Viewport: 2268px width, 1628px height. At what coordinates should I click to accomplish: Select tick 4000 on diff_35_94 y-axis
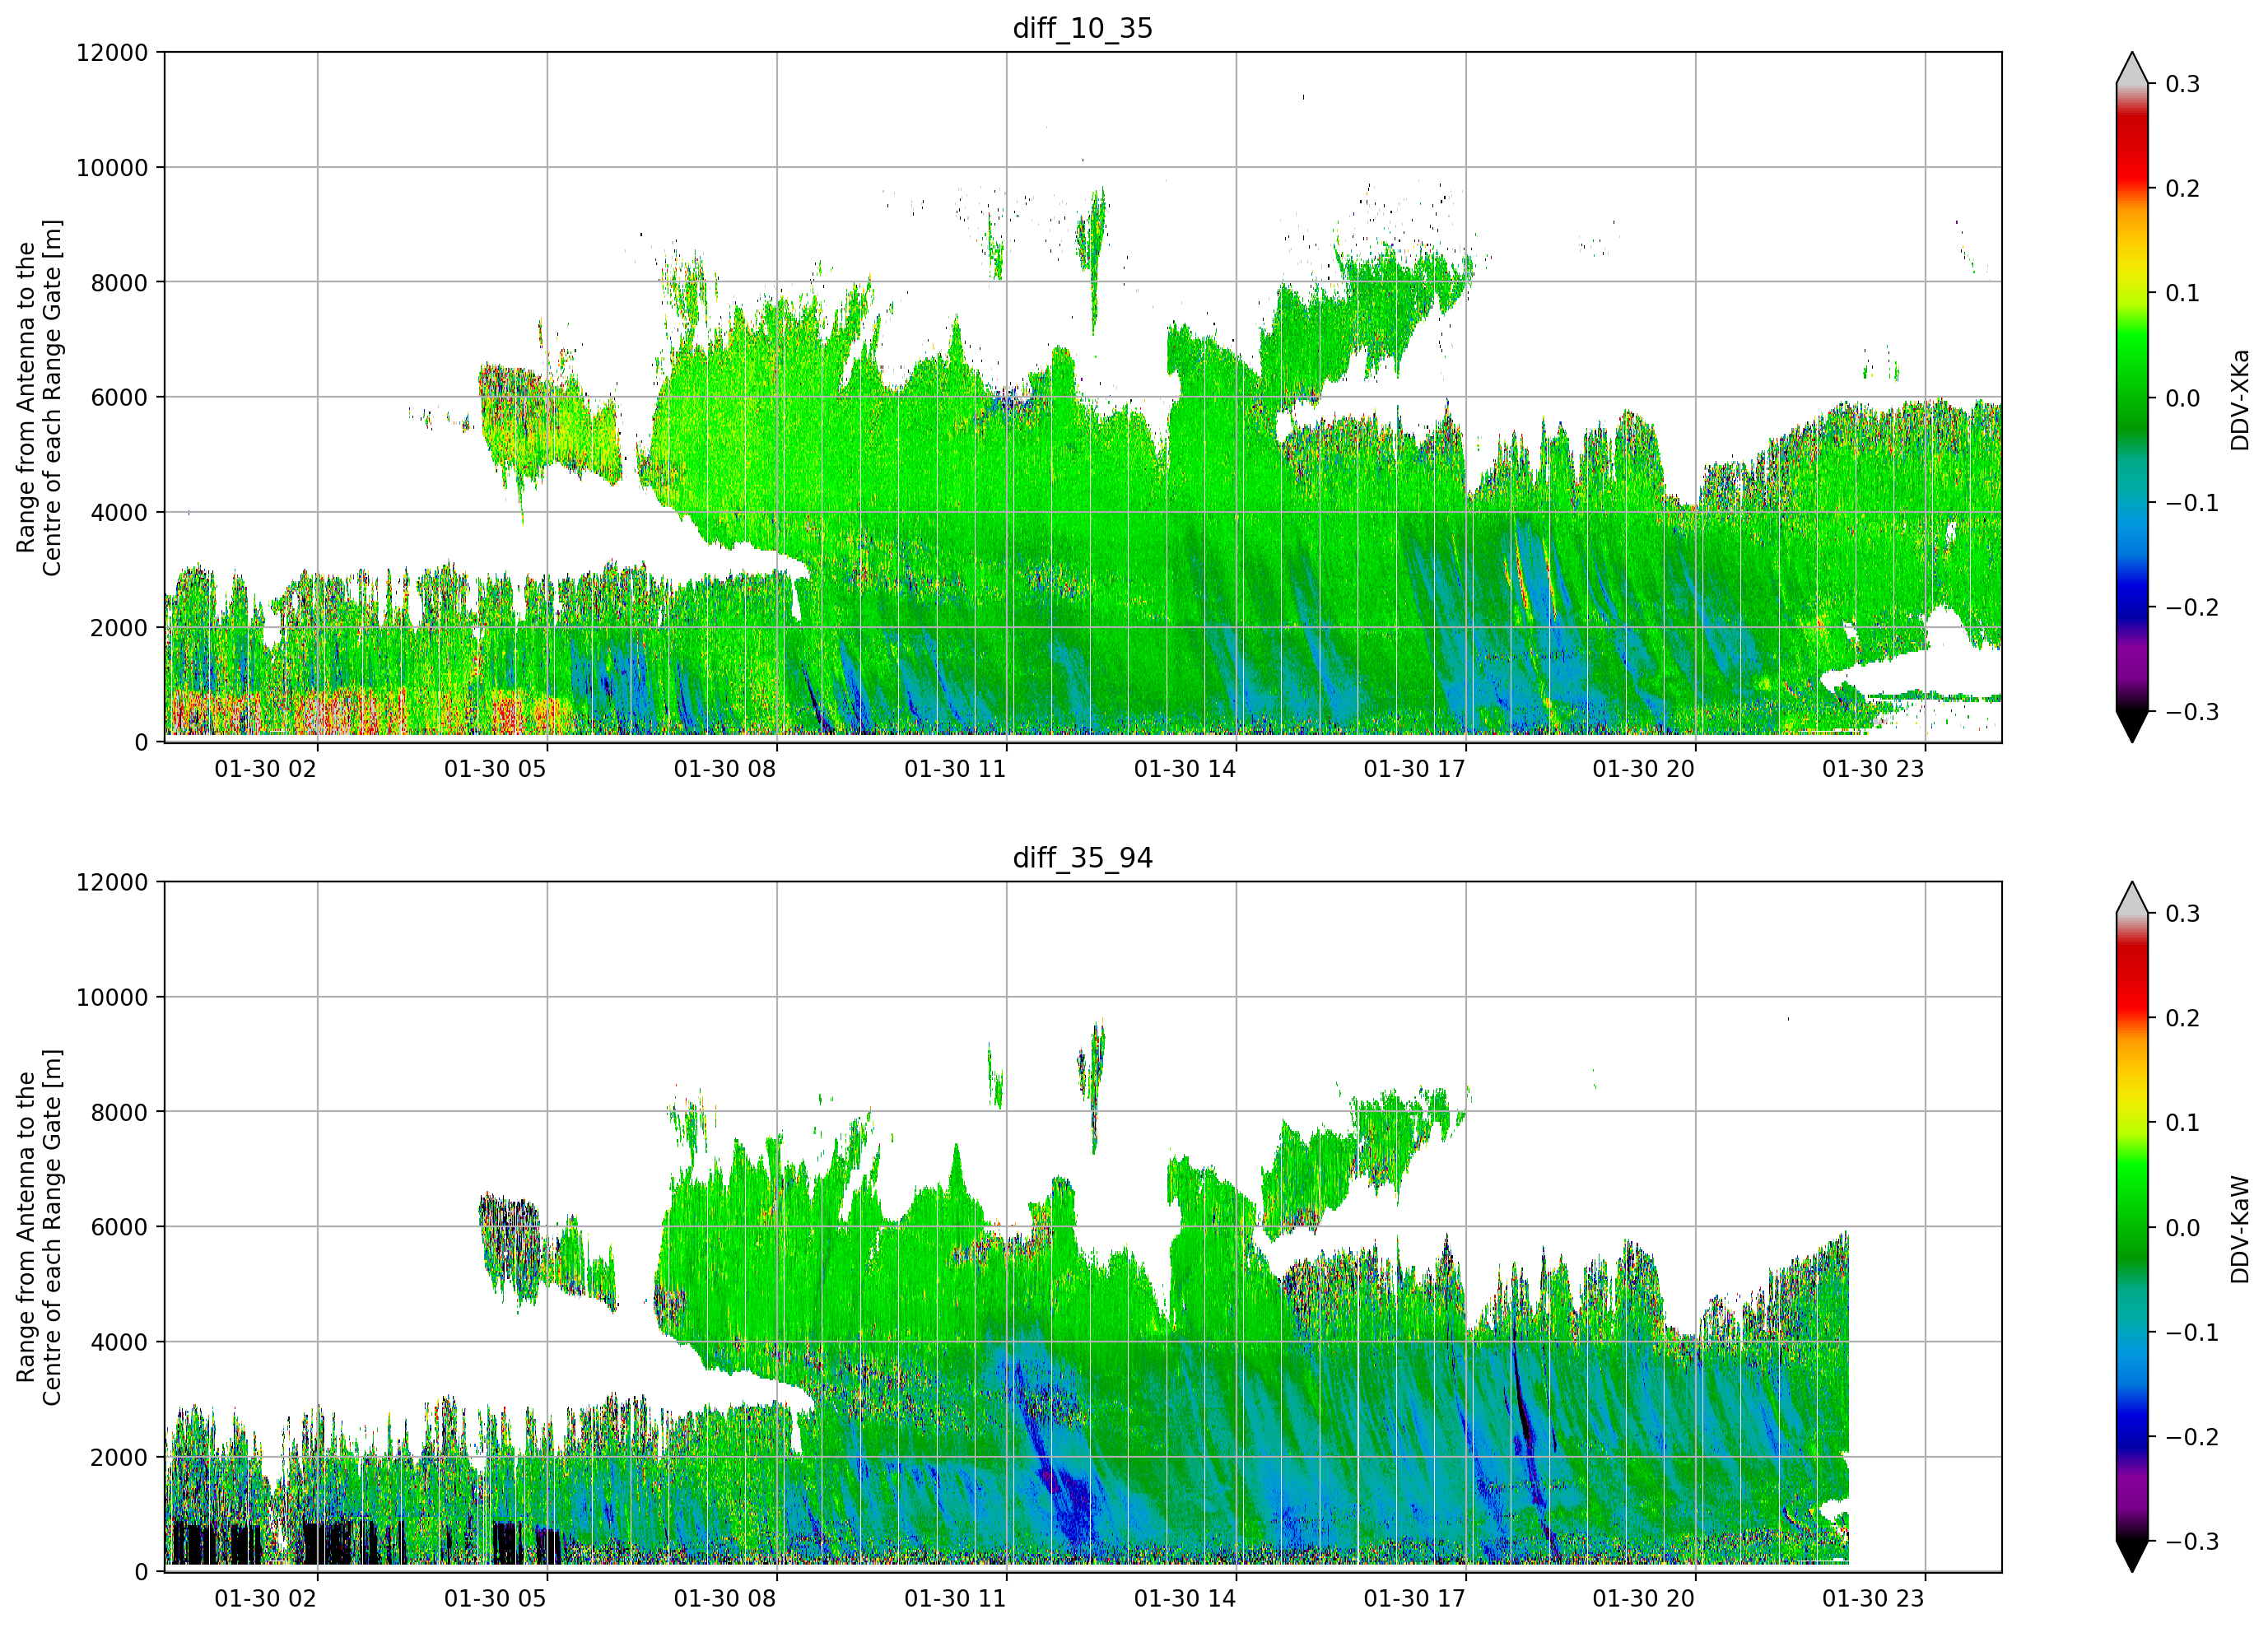(119, 1342)
